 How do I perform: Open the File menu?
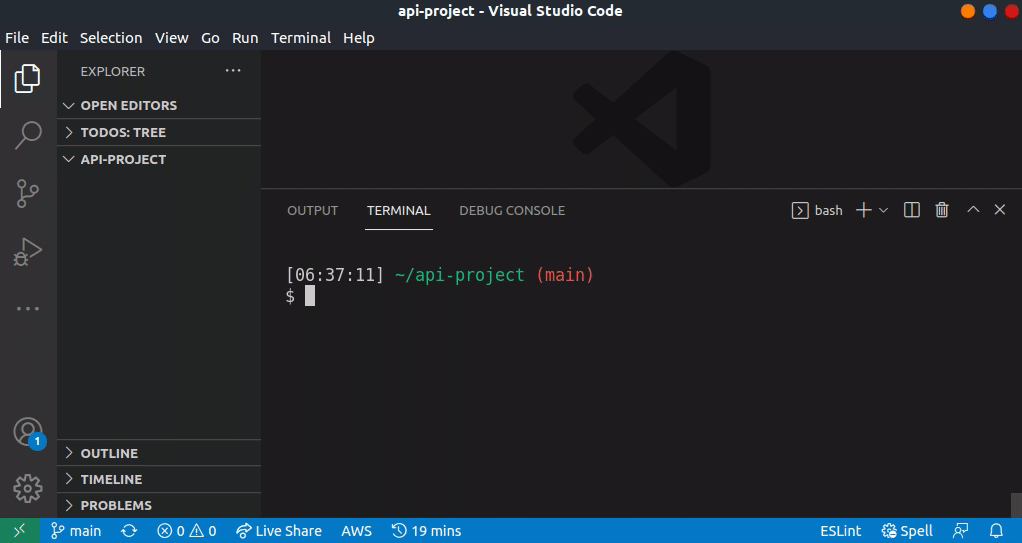[17, 38]
